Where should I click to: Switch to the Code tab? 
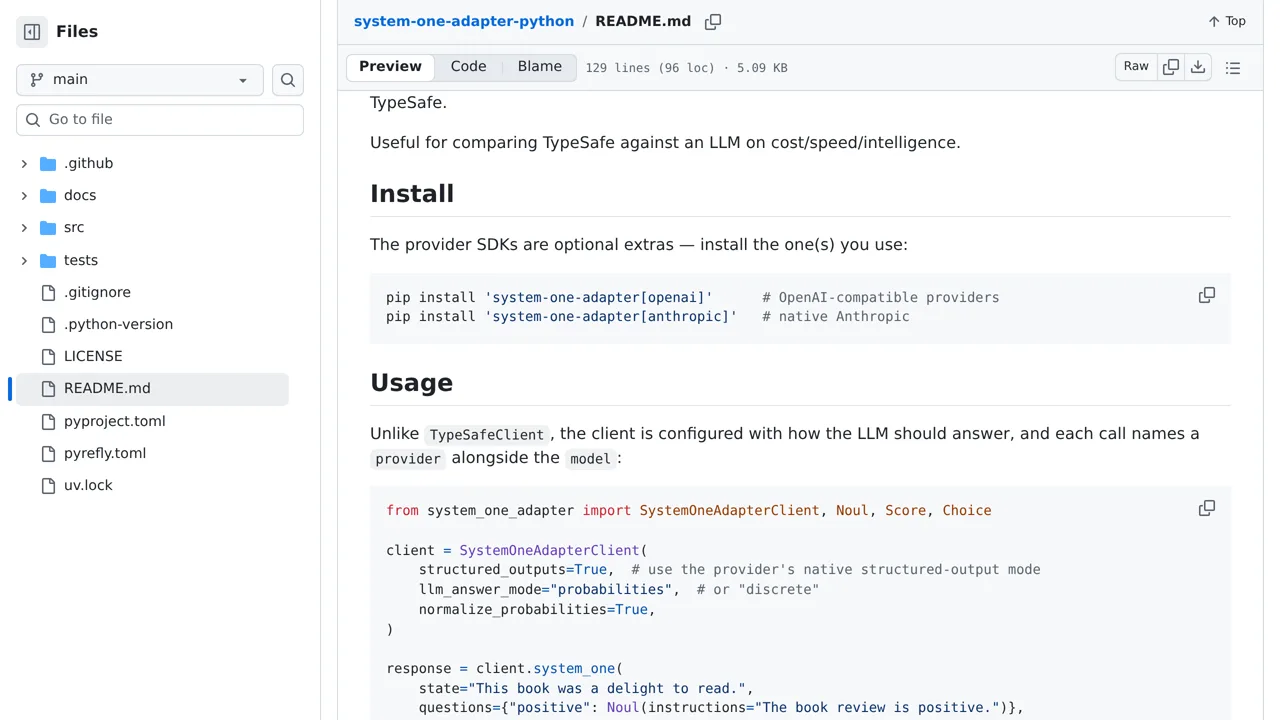pyautogui.click(x=468, y=67)
